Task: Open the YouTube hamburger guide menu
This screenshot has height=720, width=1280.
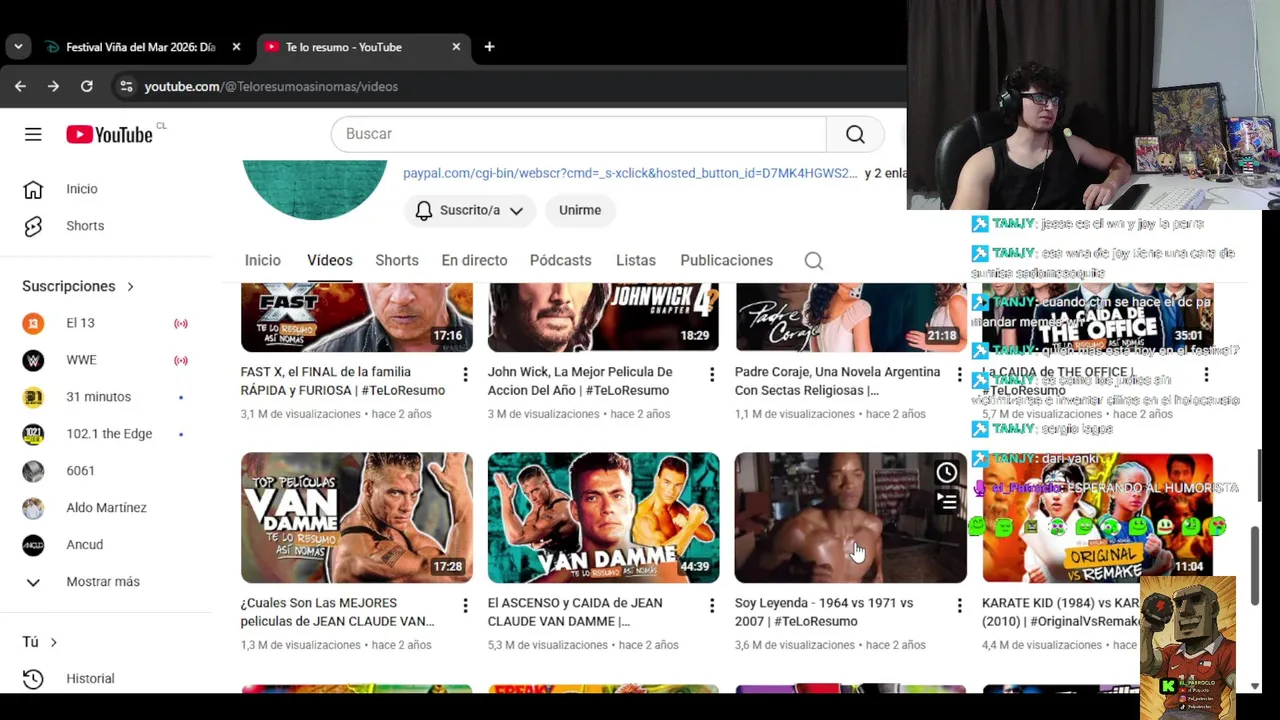Action: coord(33,134)
